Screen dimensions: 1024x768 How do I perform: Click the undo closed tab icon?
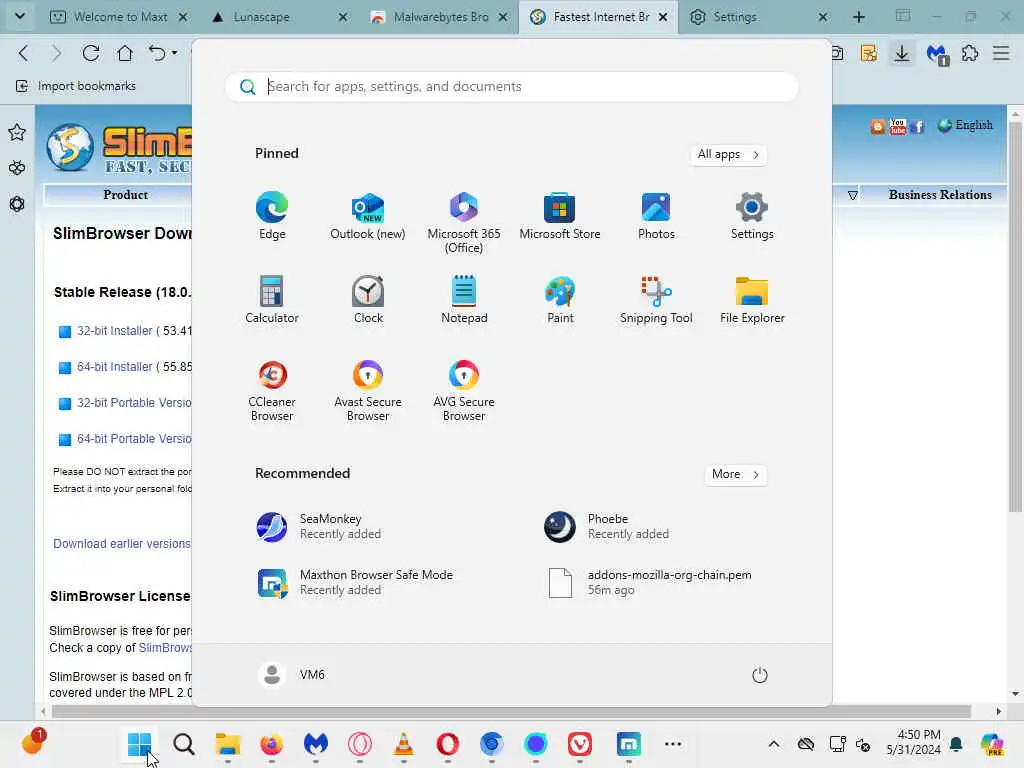click(x=157, y=53)
